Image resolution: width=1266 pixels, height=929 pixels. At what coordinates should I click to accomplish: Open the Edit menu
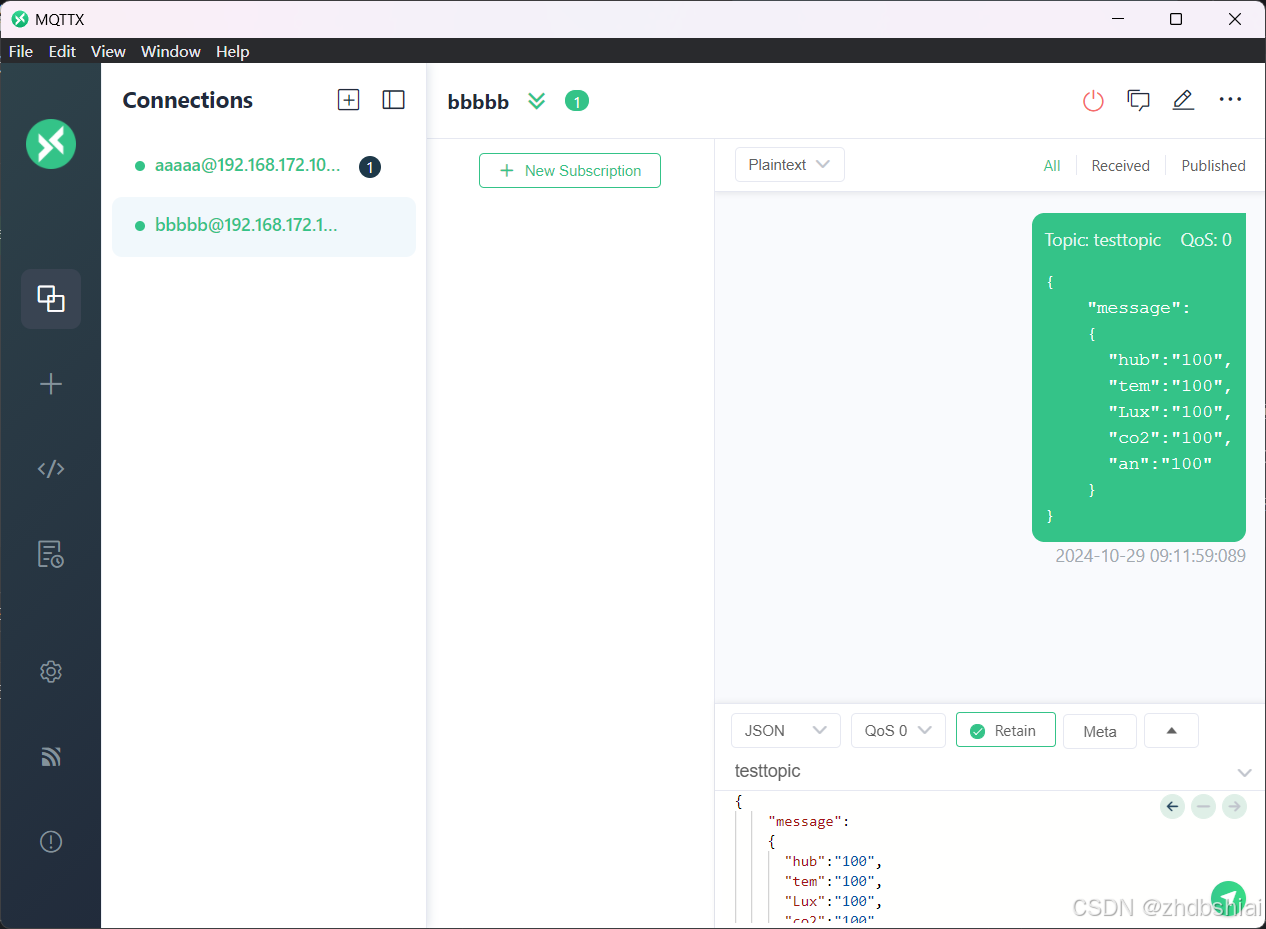point(62,51)
